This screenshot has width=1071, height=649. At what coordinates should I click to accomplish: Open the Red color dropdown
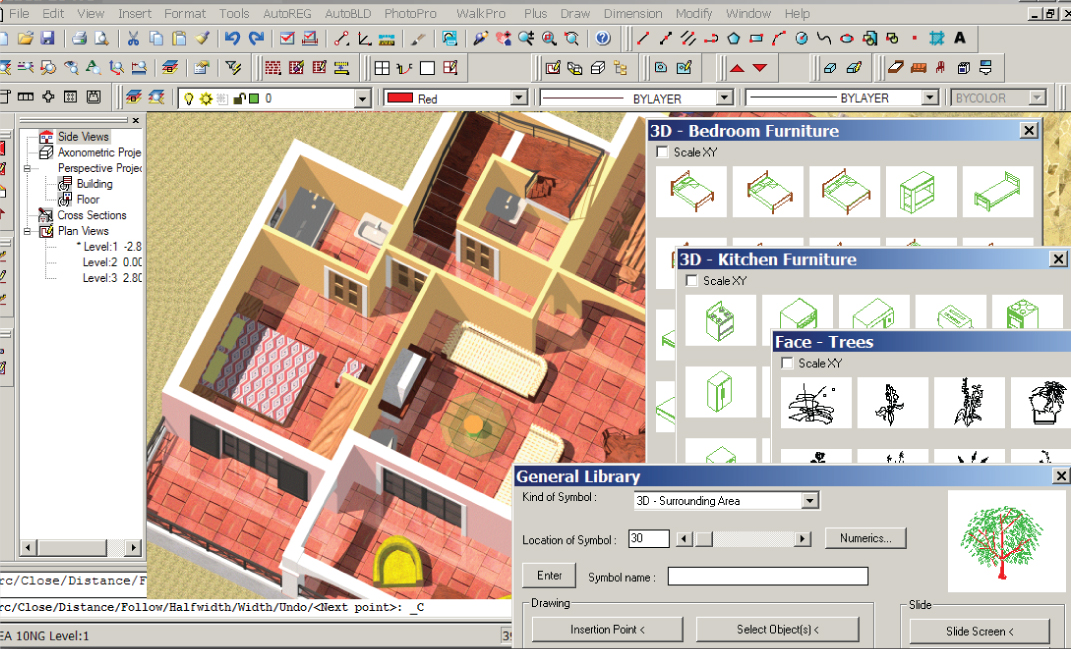tap(518, 98)
